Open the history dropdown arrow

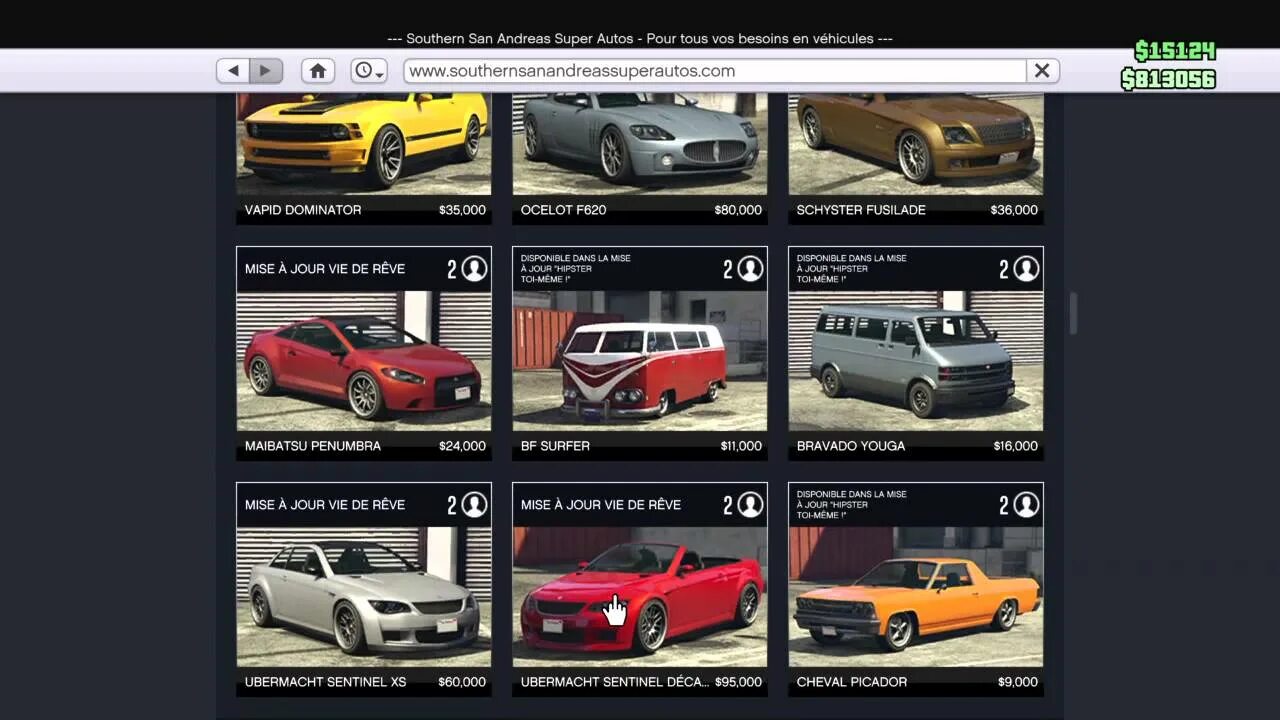pyautogui.click(x=379, y=76)
